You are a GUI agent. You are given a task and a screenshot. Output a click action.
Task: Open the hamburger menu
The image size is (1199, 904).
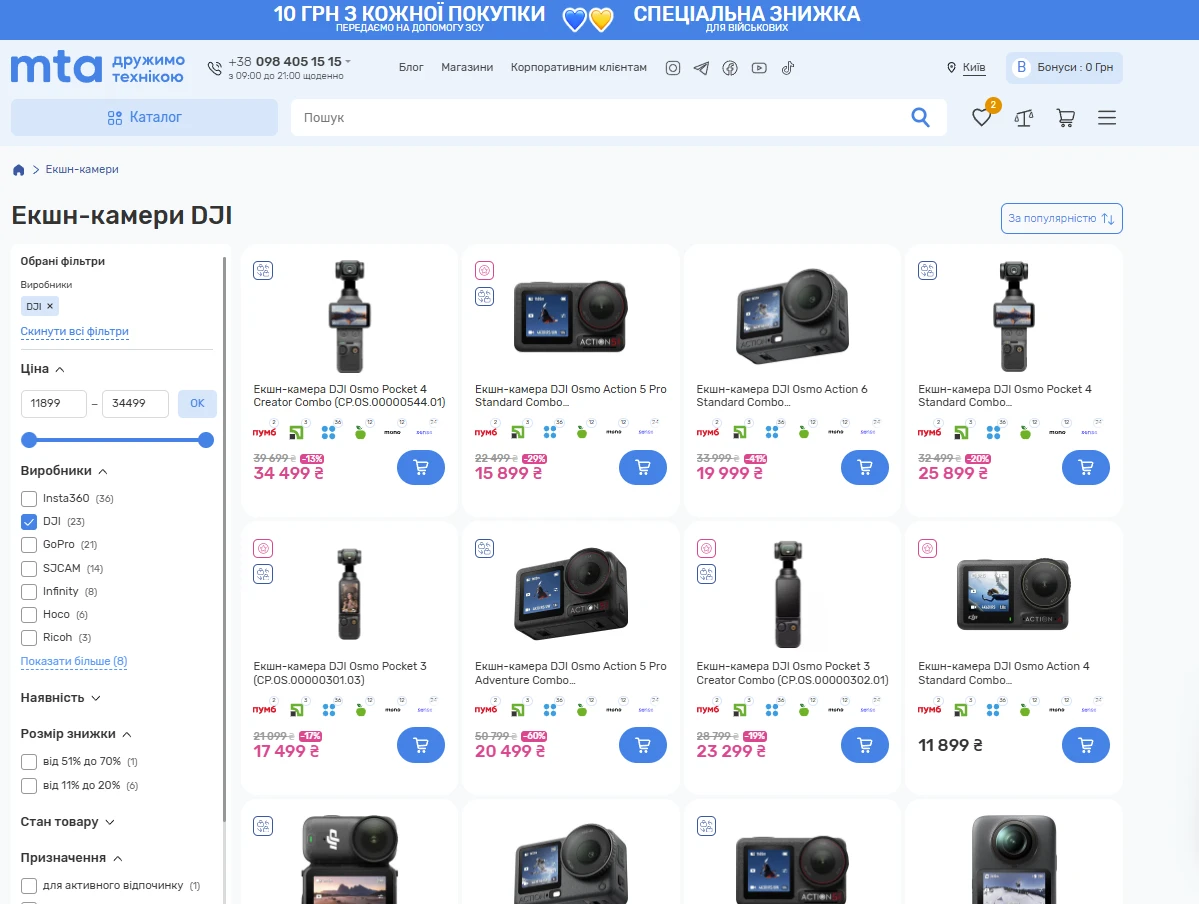pyautogui.click(x=1106, y=118)
